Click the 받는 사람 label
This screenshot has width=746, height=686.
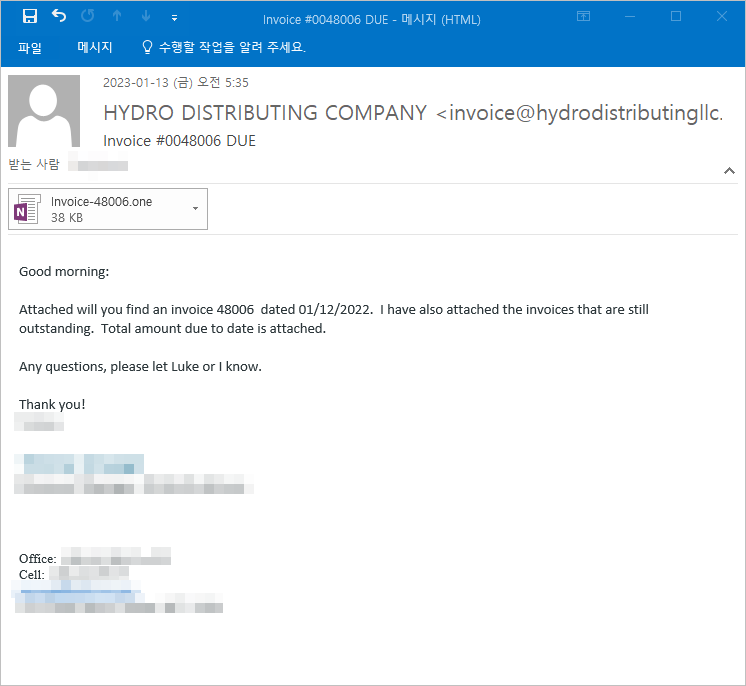(34, 165)
